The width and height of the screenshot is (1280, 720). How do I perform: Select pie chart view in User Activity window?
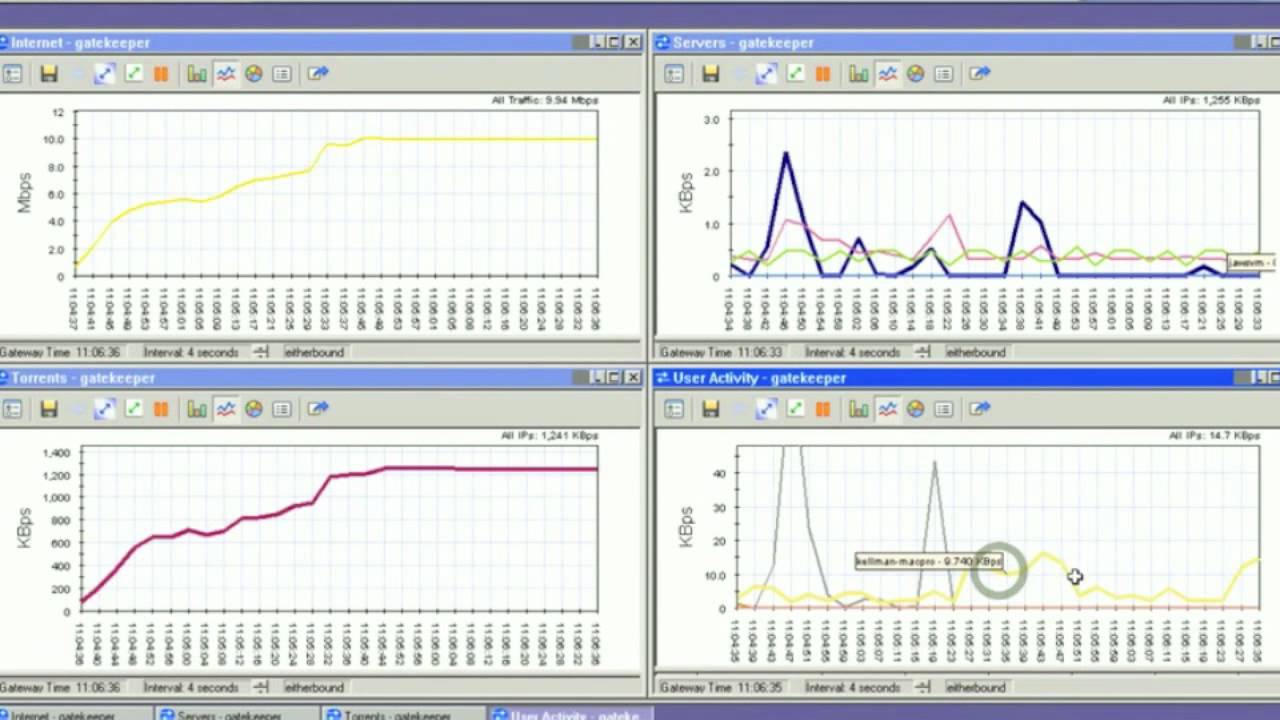(916, 409)
